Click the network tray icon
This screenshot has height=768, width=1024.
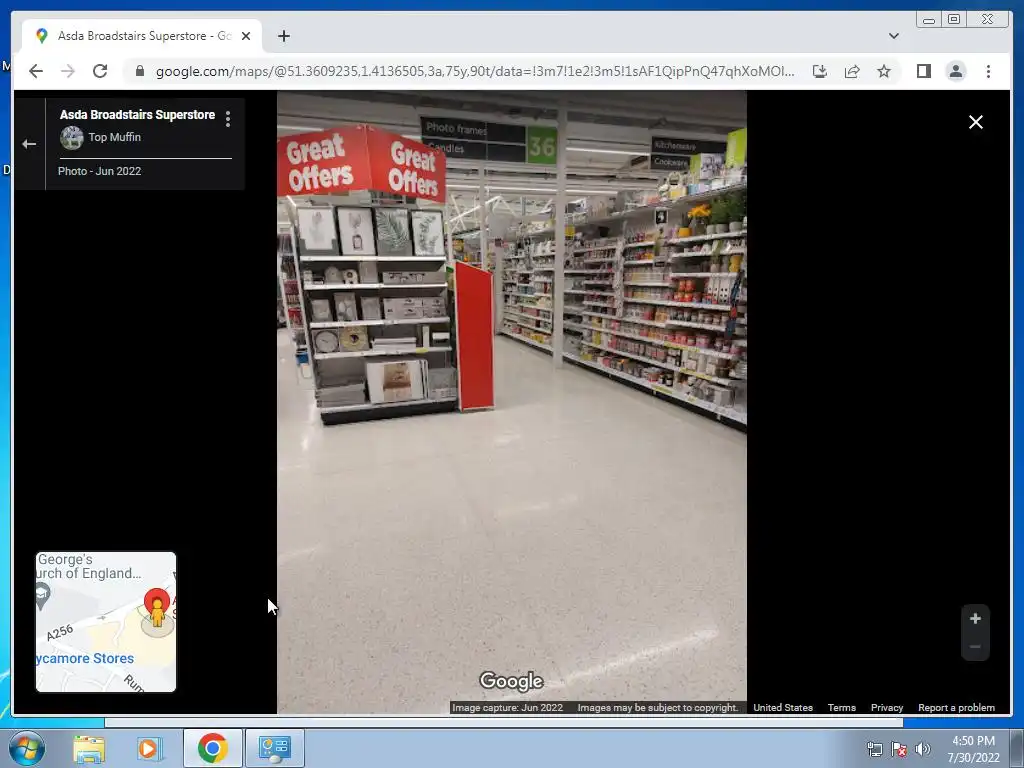pos(874,749)
